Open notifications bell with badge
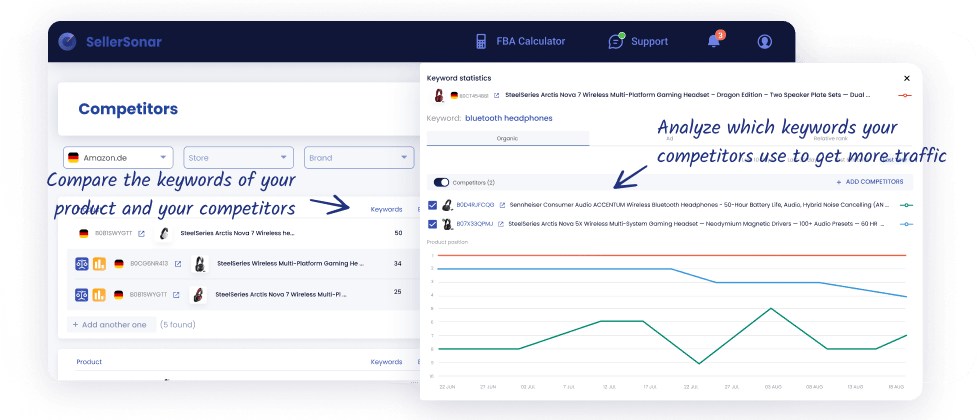This screenshot has height=420, width=977. click(714, 42)
